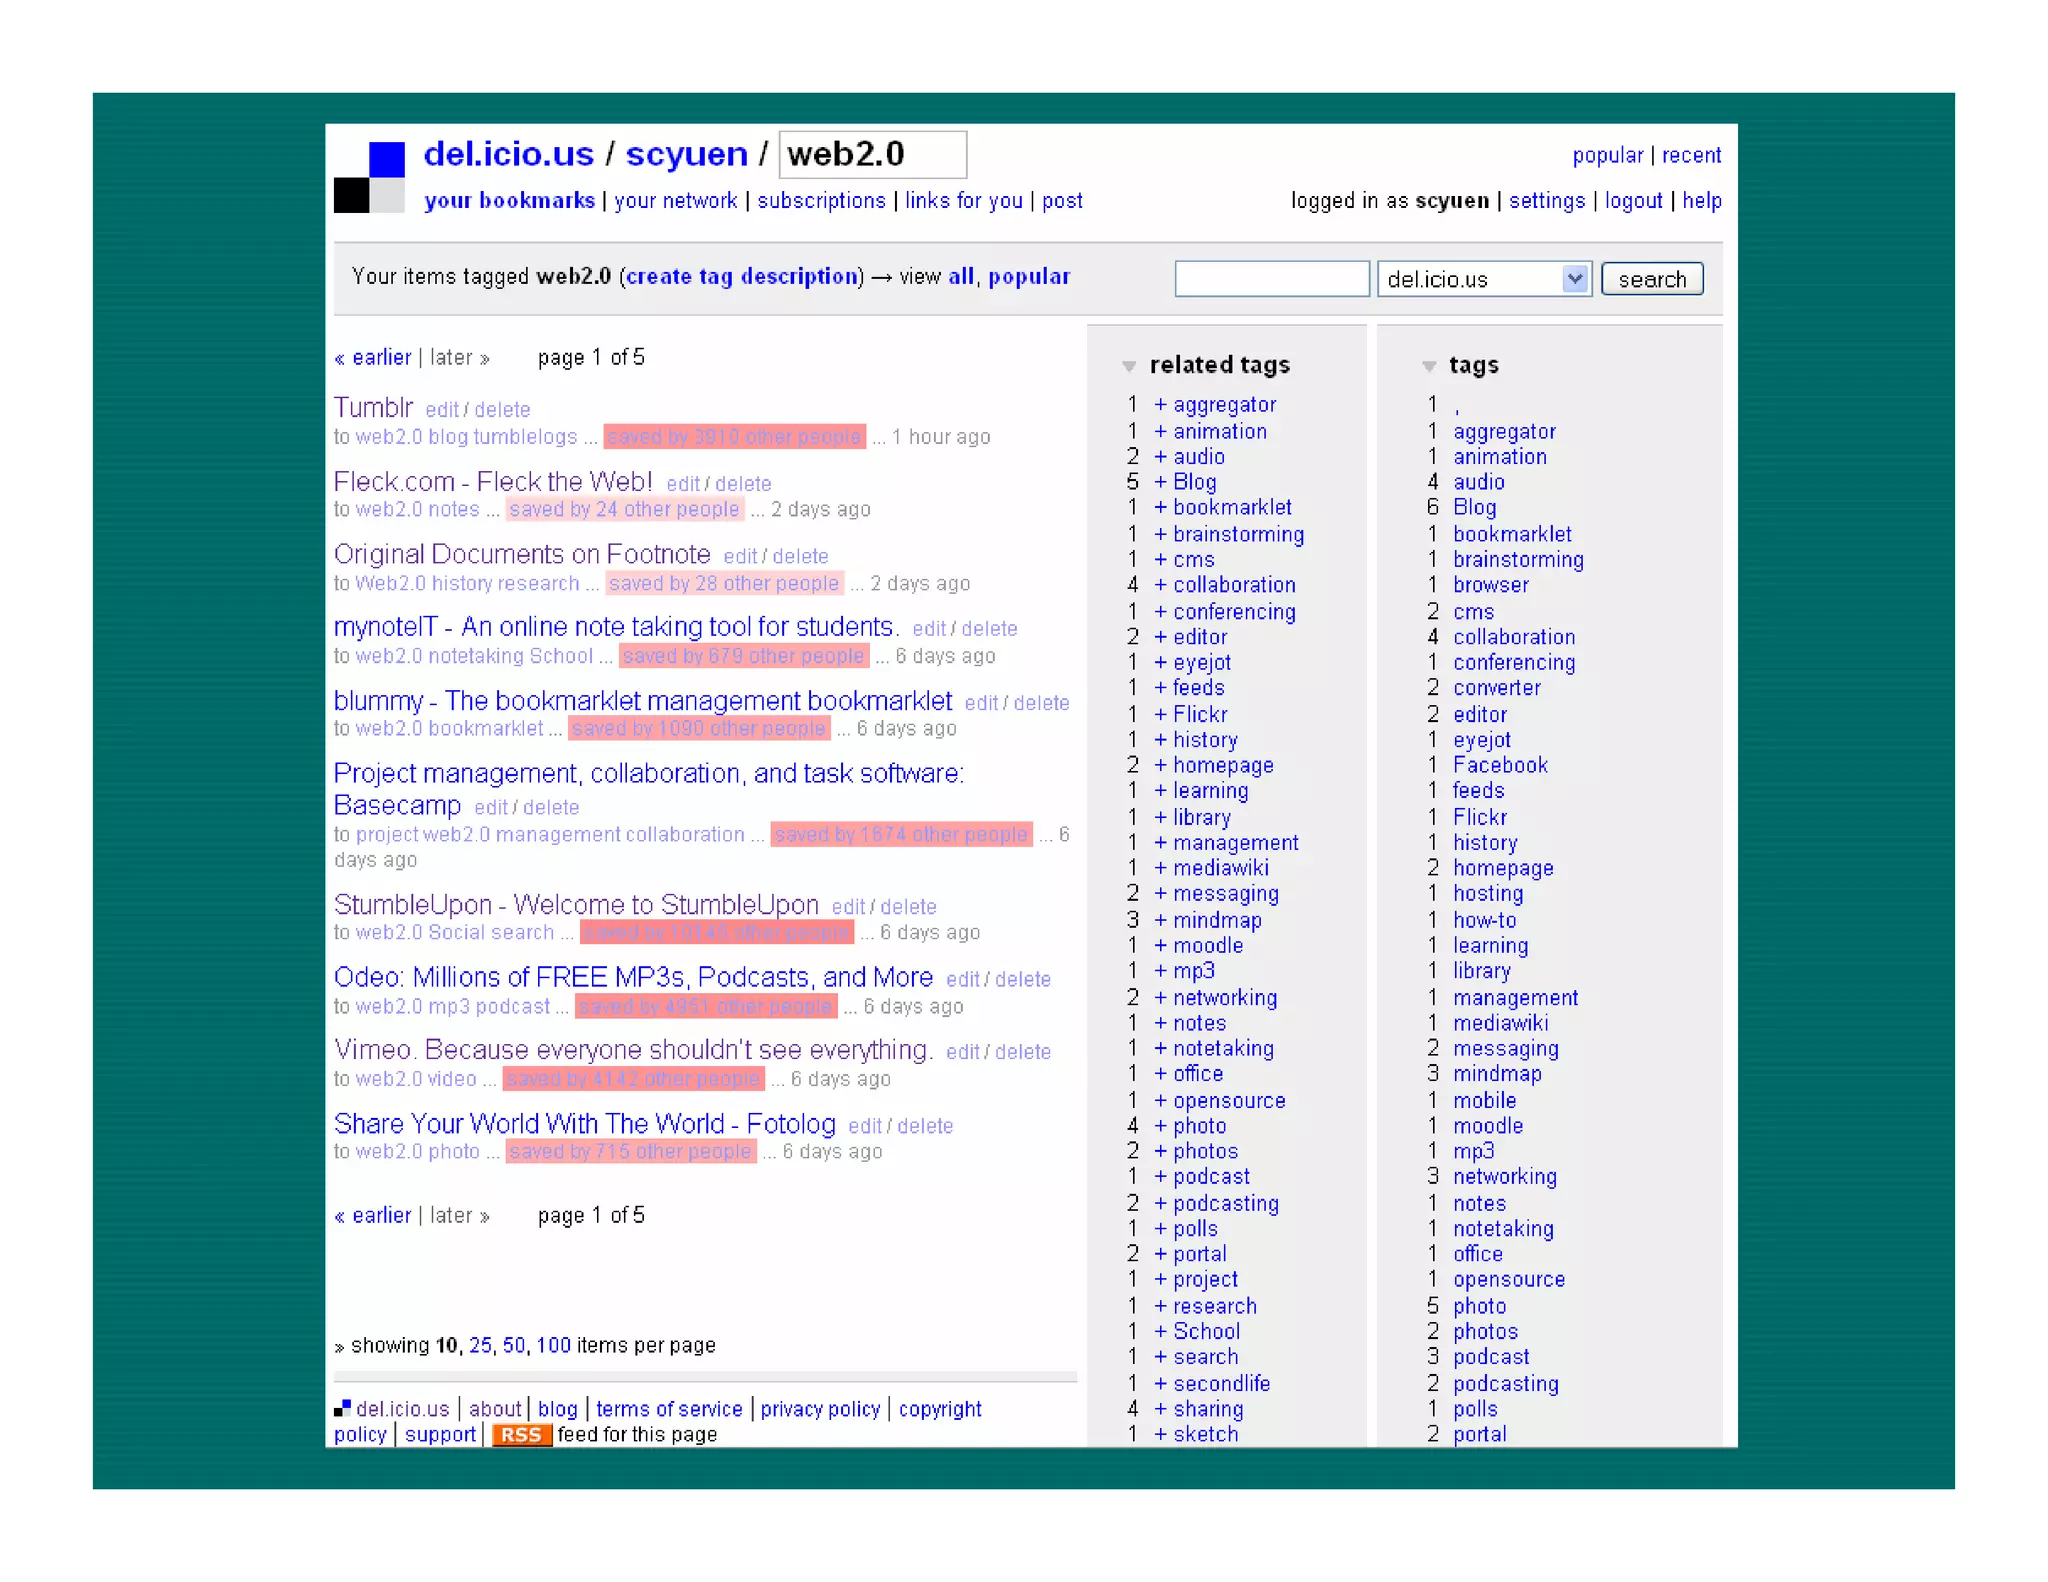Open the support footer link

pyautogui.click(x=440, y=1434)
